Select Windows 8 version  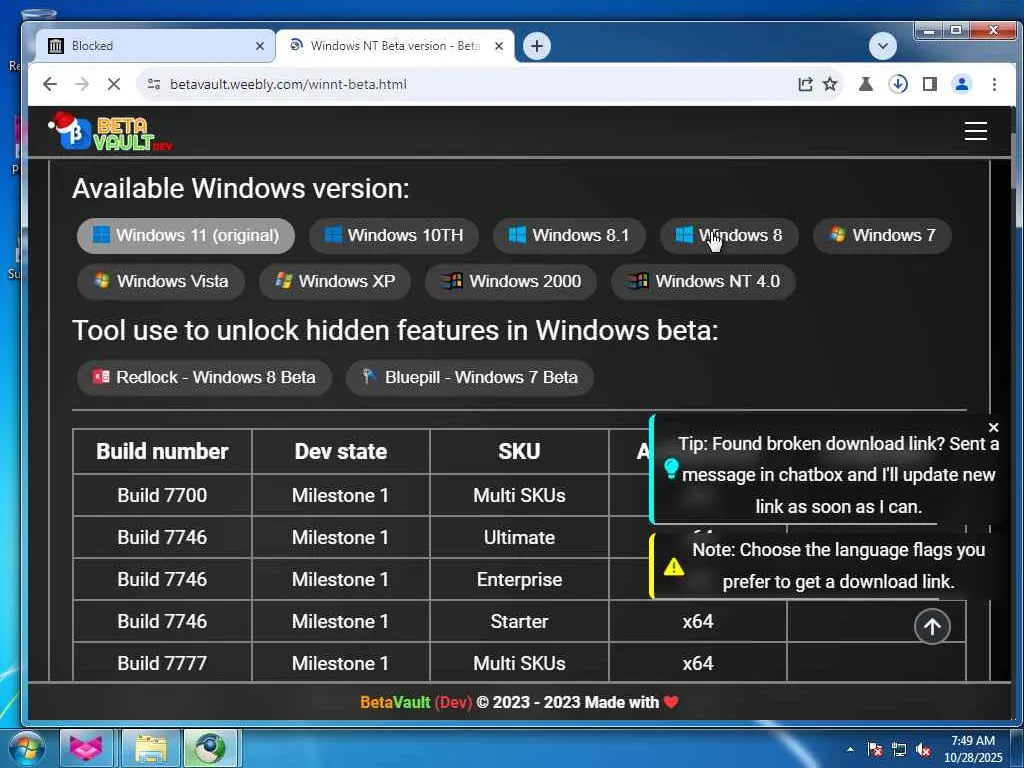(729, 235)
